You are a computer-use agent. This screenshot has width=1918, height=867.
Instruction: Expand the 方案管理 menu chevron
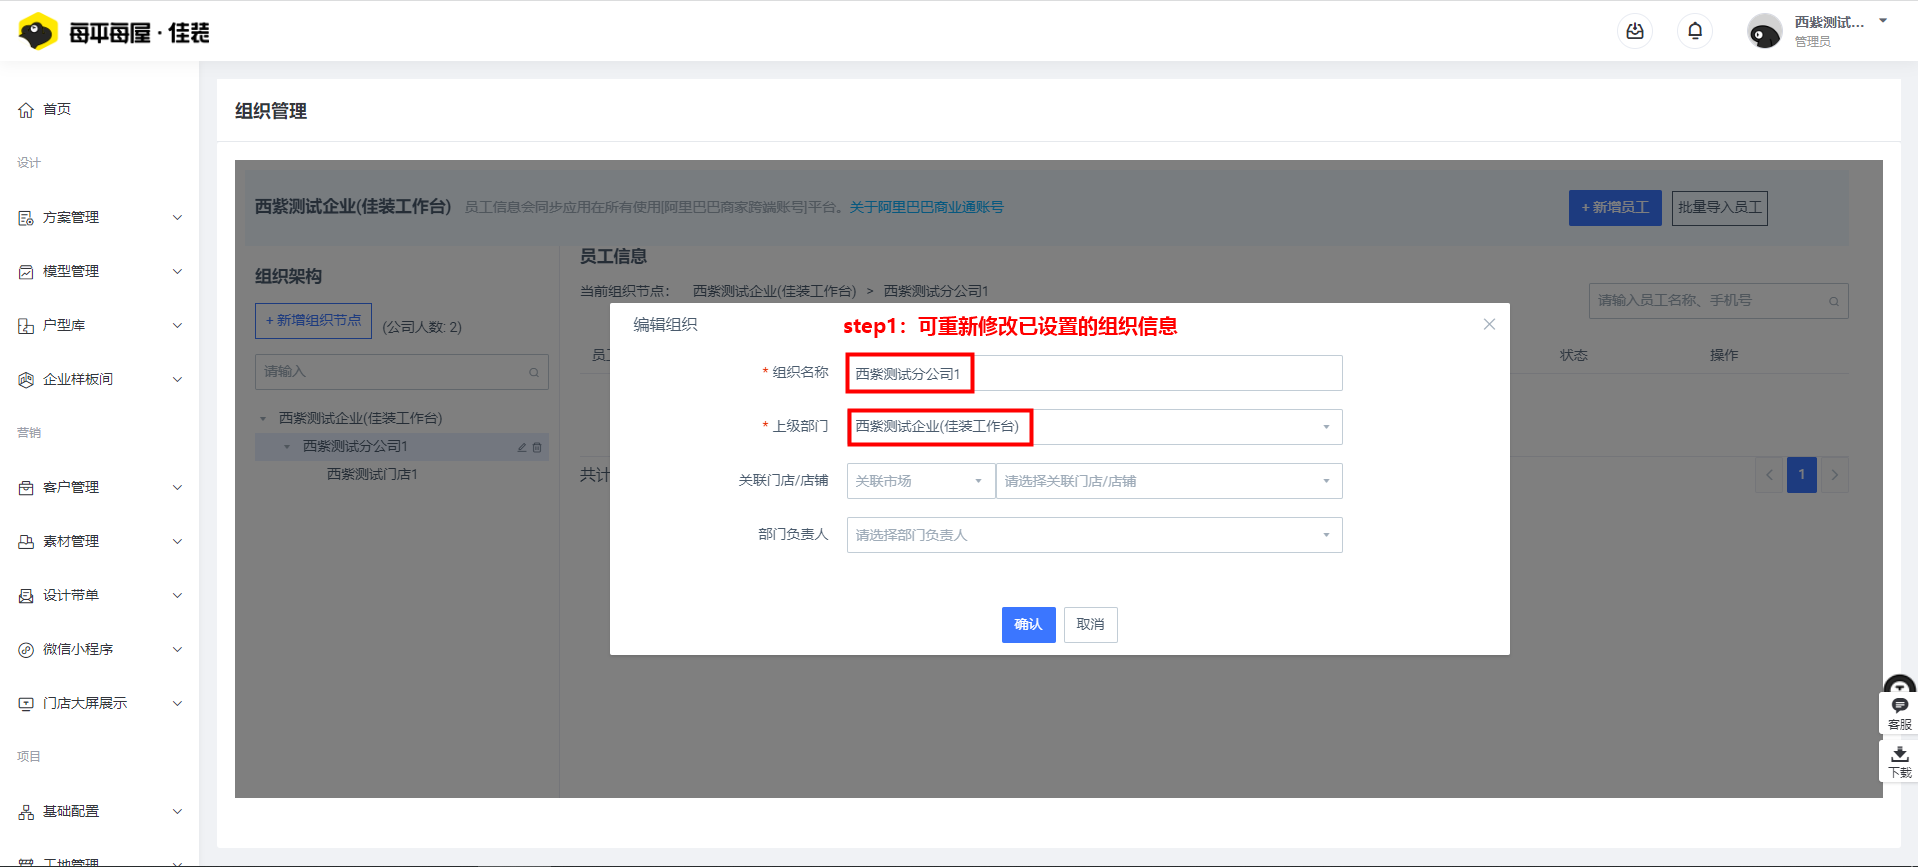click(x=177, y=218)
